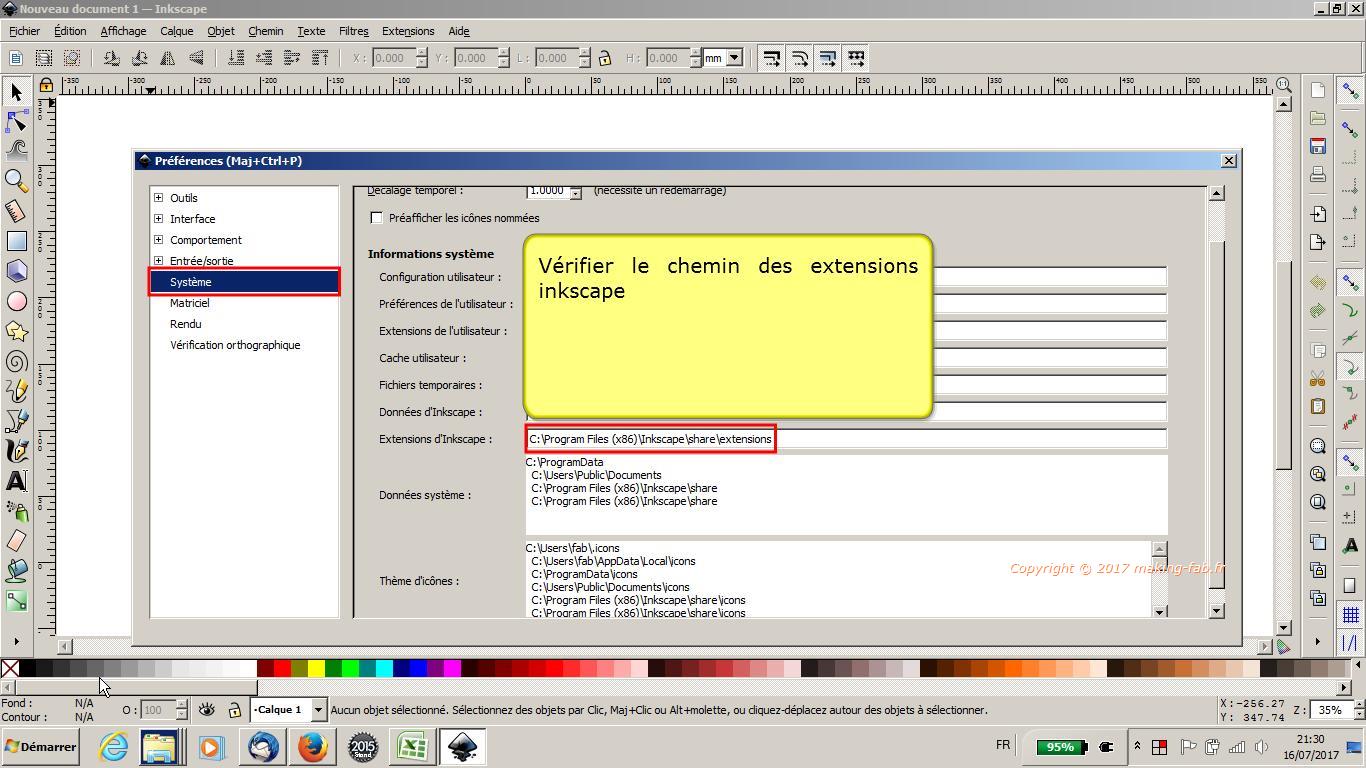
Task: Expand the Outils tree node
Action: [x=158, y=198]
